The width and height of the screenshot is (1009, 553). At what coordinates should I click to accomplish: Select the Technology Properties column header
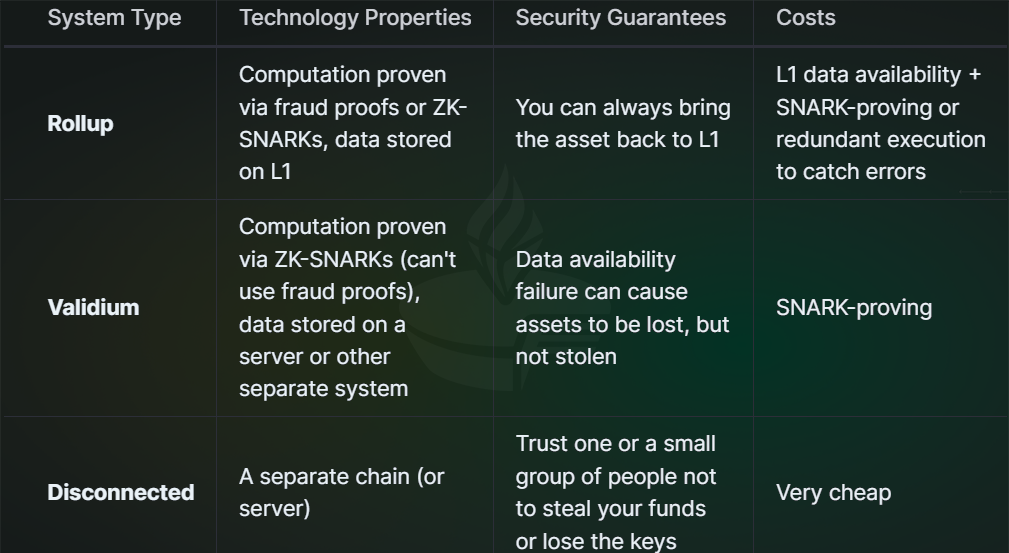[355, 17]
